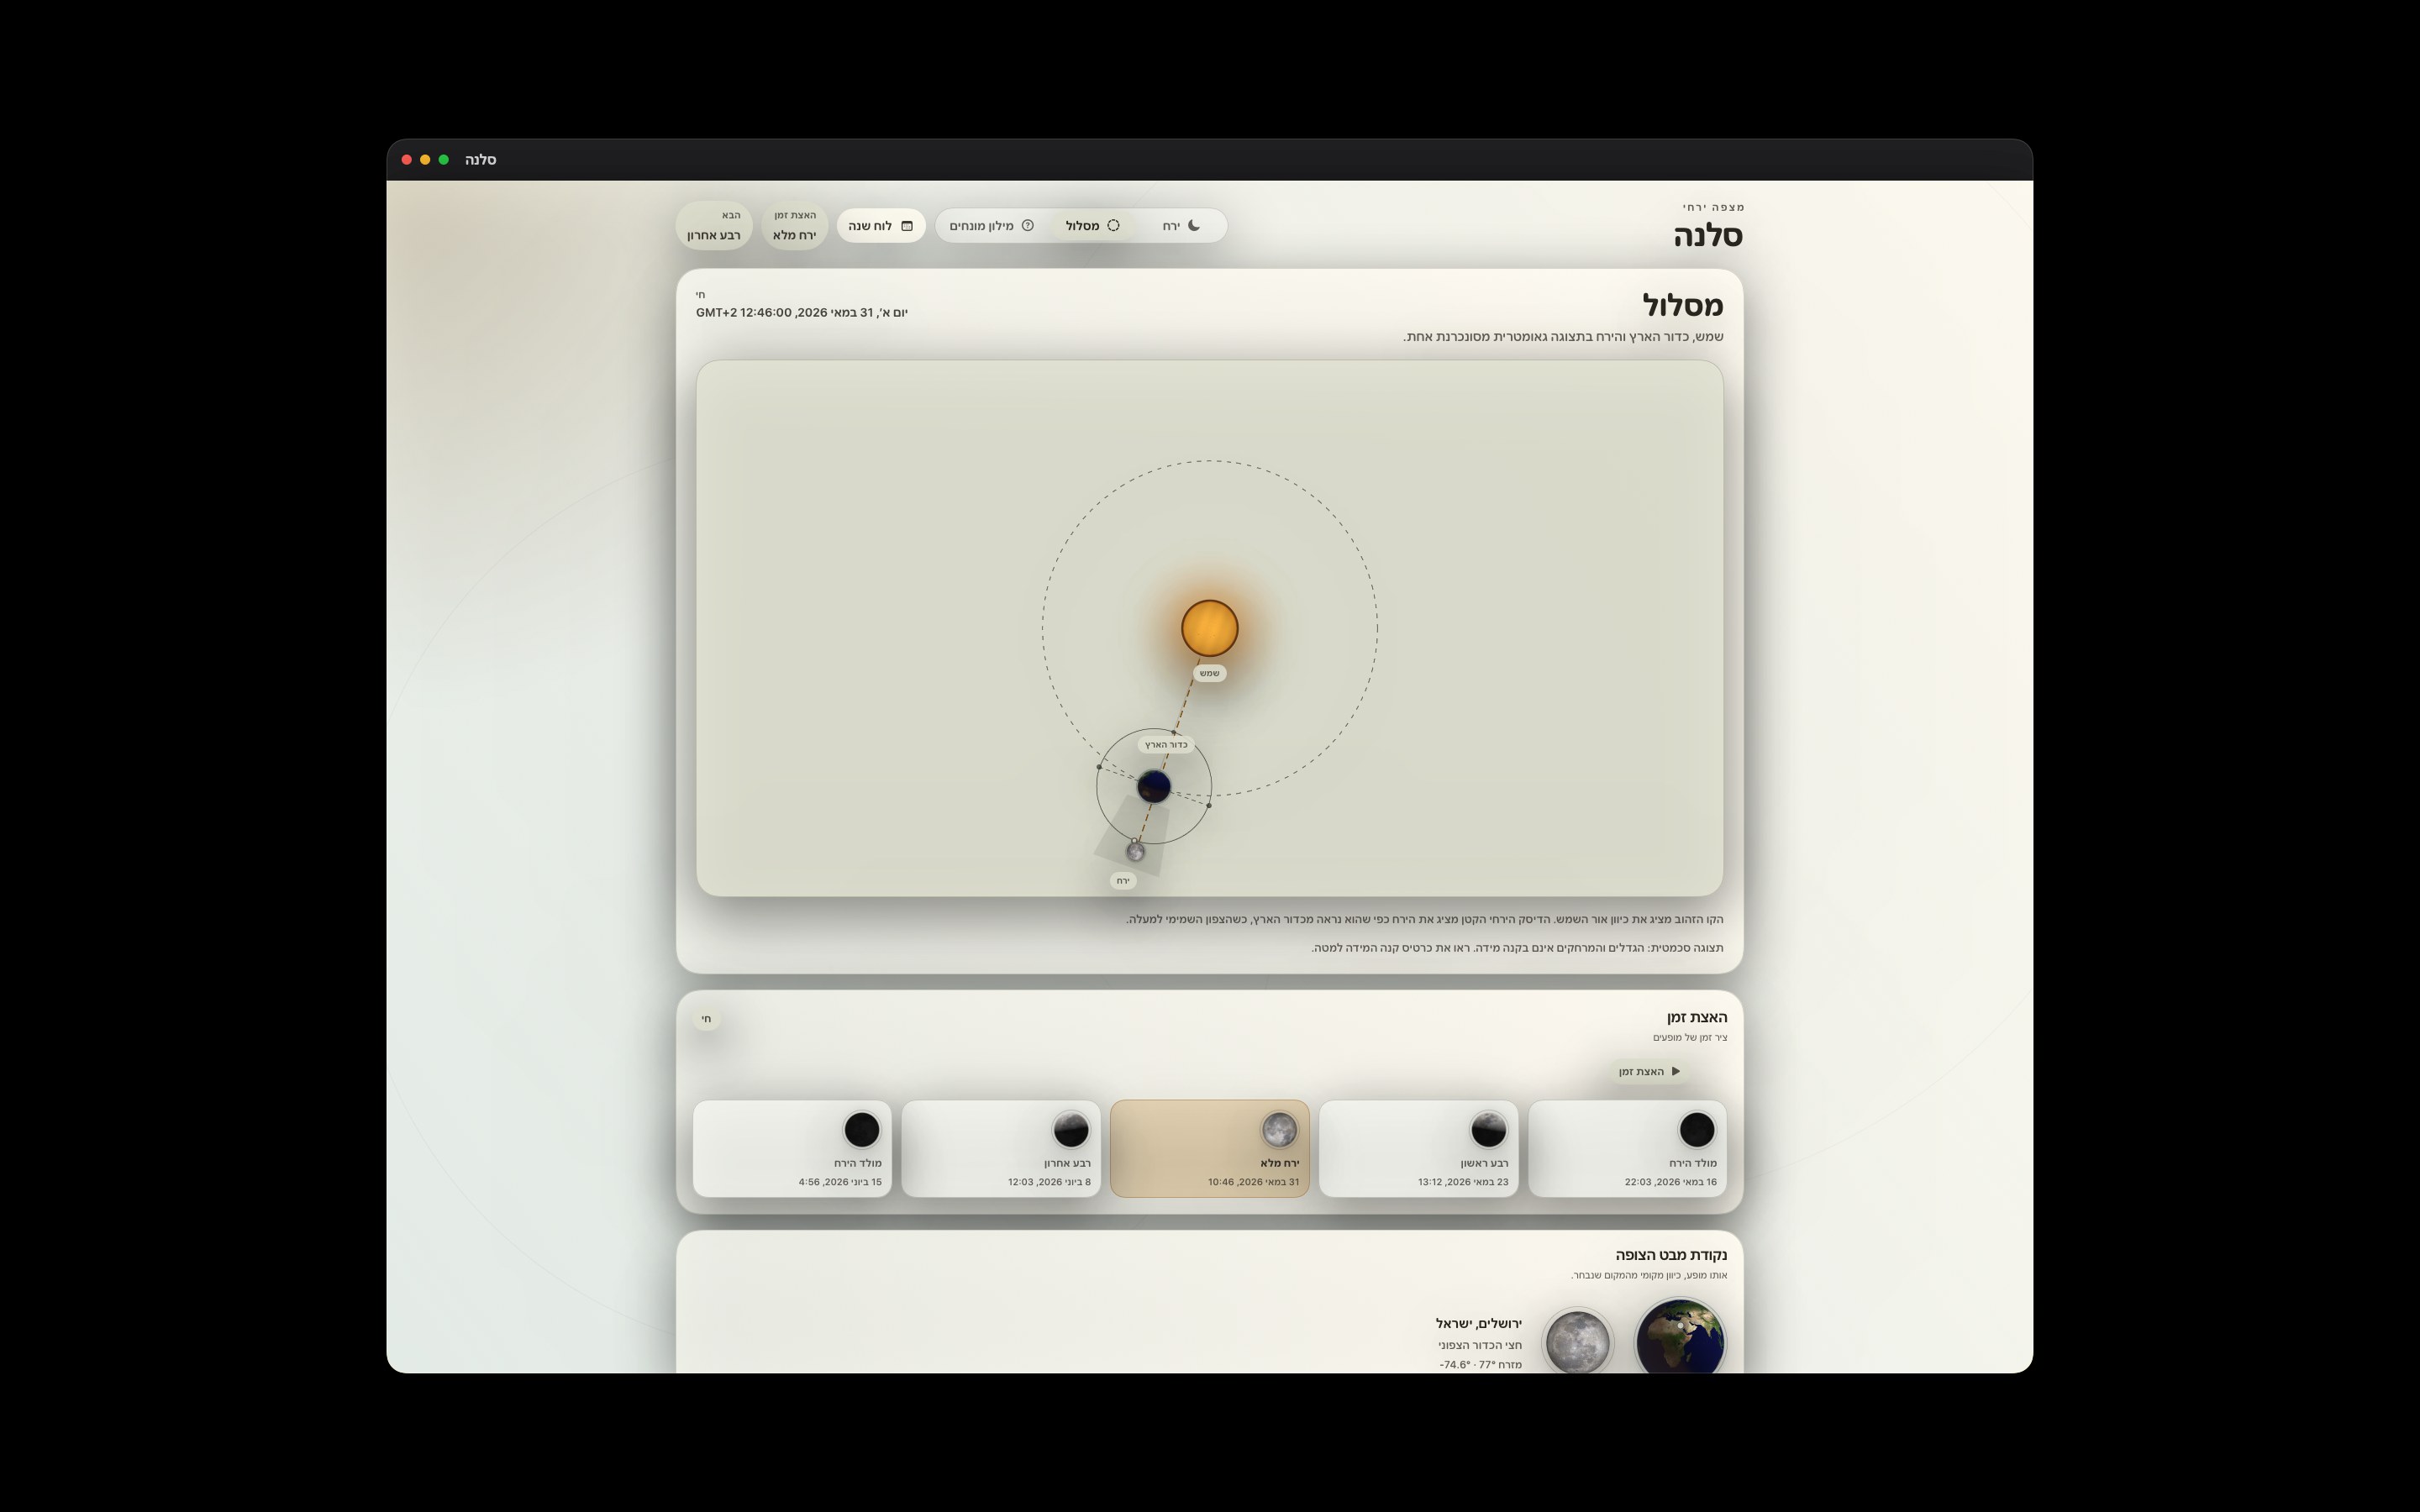The height and width of the screenshot is (1512, 2420).
Task: Click the Moon thumbnail in observer section
Action: [x=1577, y=1341]
